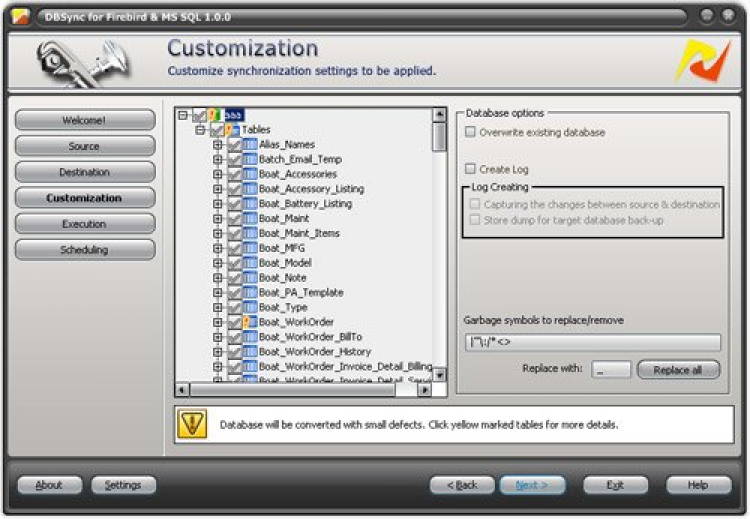Uncheck the Boat_WorkOrder_History table checkbox
Screen dimensions: 750x519
(x=235, y=352)
